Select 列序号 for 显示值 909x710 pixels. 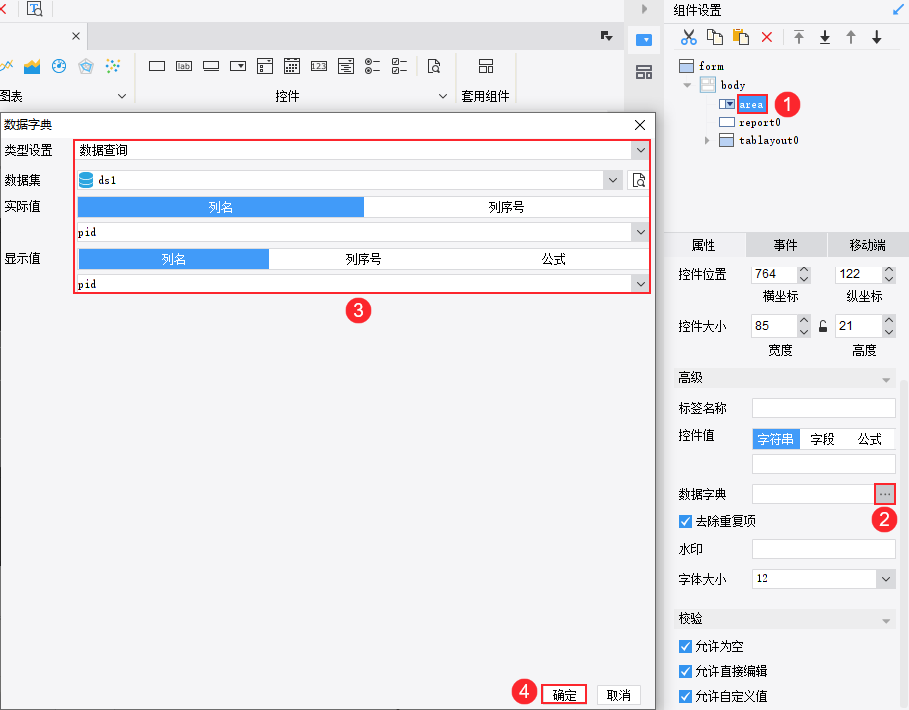pyautogui.click(x=363, y=259)
